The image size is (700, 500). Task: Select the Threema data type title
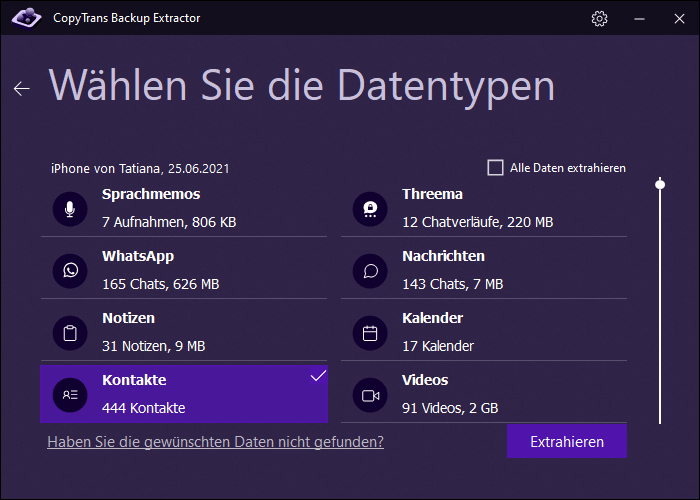[432, 194]
